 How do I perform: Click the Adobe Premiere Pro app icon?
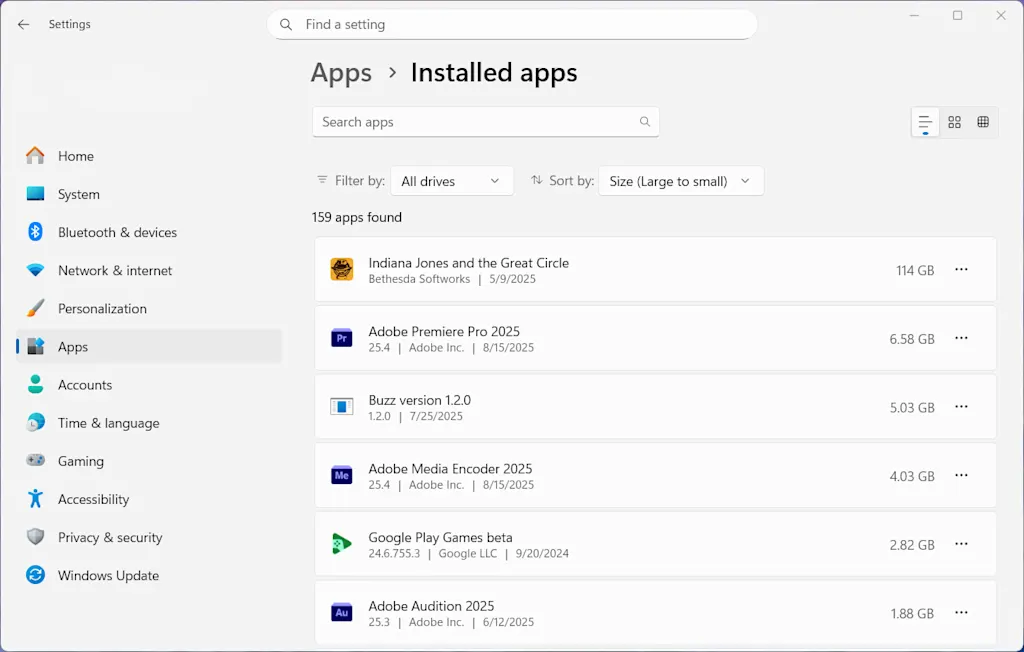coord(342,338)
